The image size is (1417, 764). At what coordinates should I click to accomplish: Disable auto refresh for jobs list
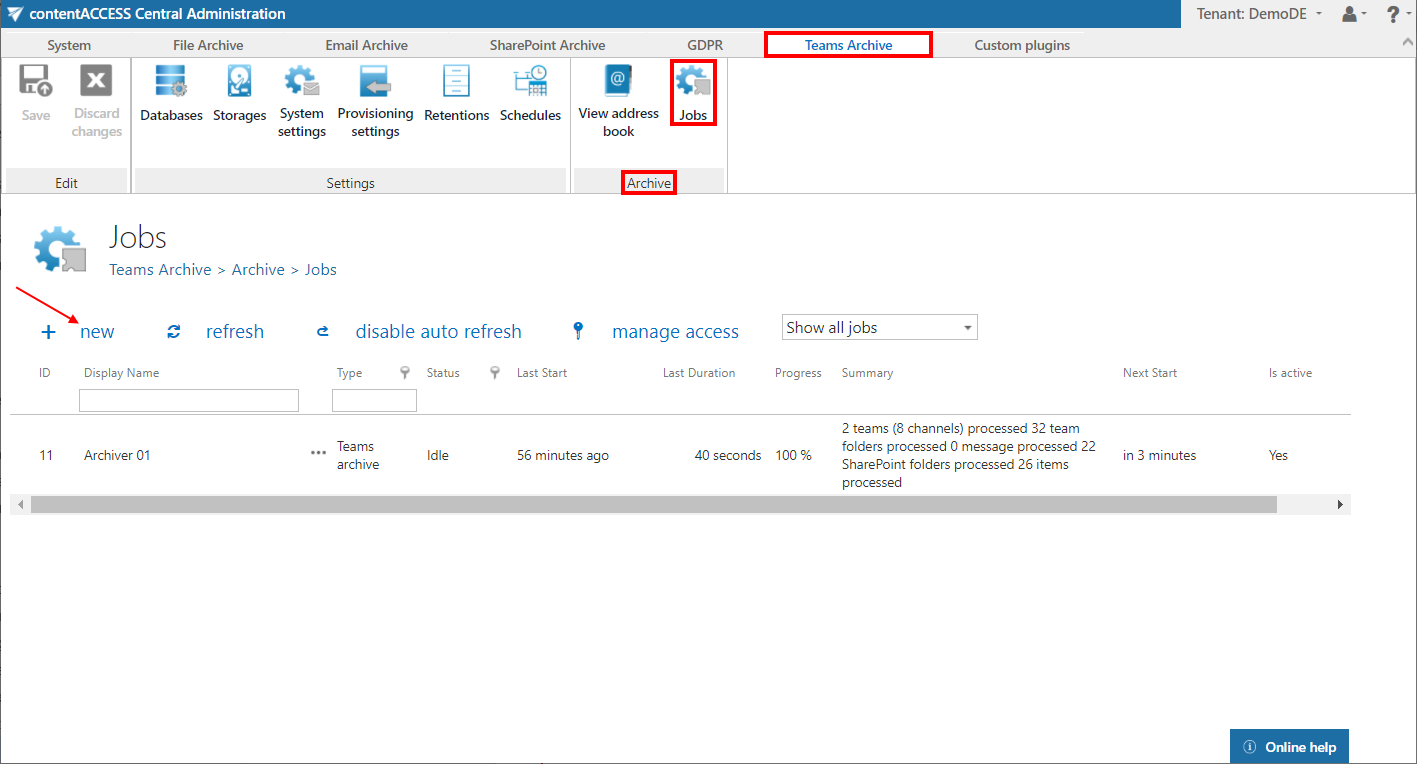click(438, 332)
